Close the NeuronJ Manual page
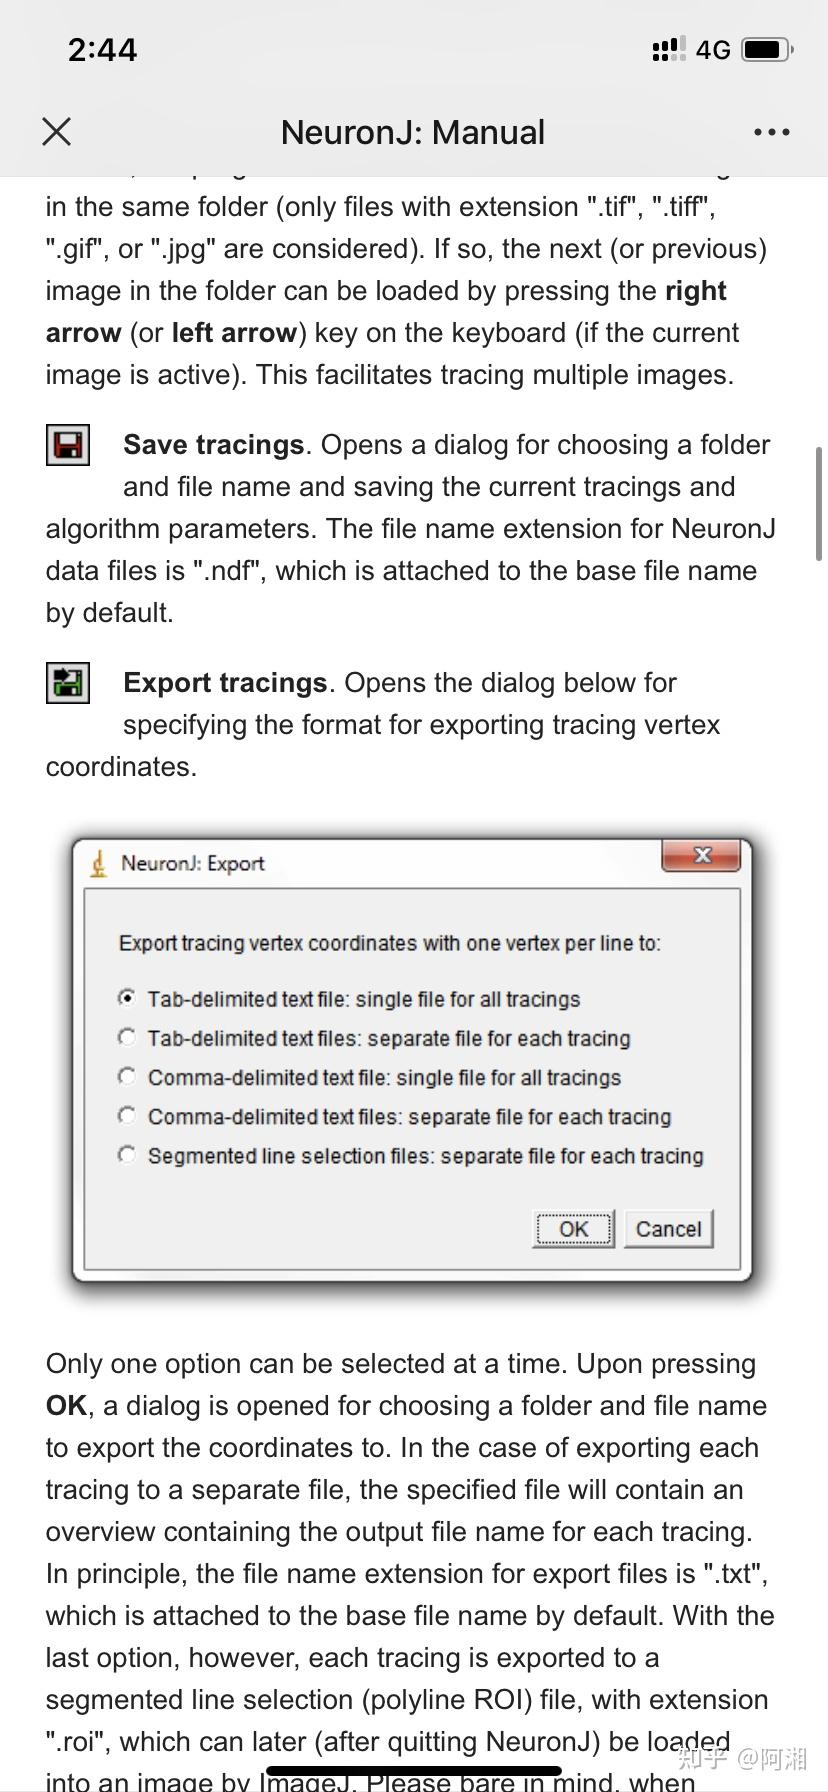The height and width of the screenshot is (1792, 828). pos(57,131)
